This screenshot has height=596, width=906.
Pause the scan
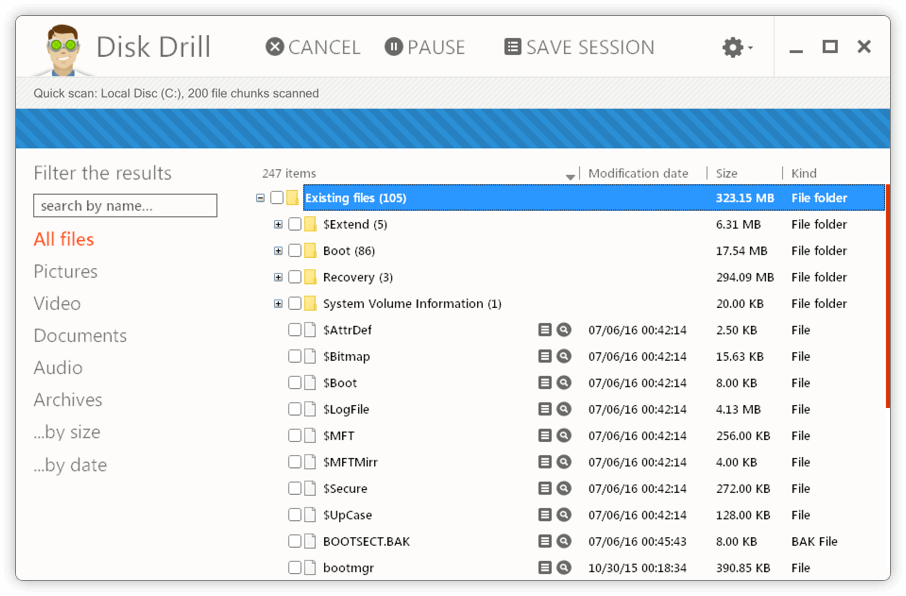[x=425, y=47]
